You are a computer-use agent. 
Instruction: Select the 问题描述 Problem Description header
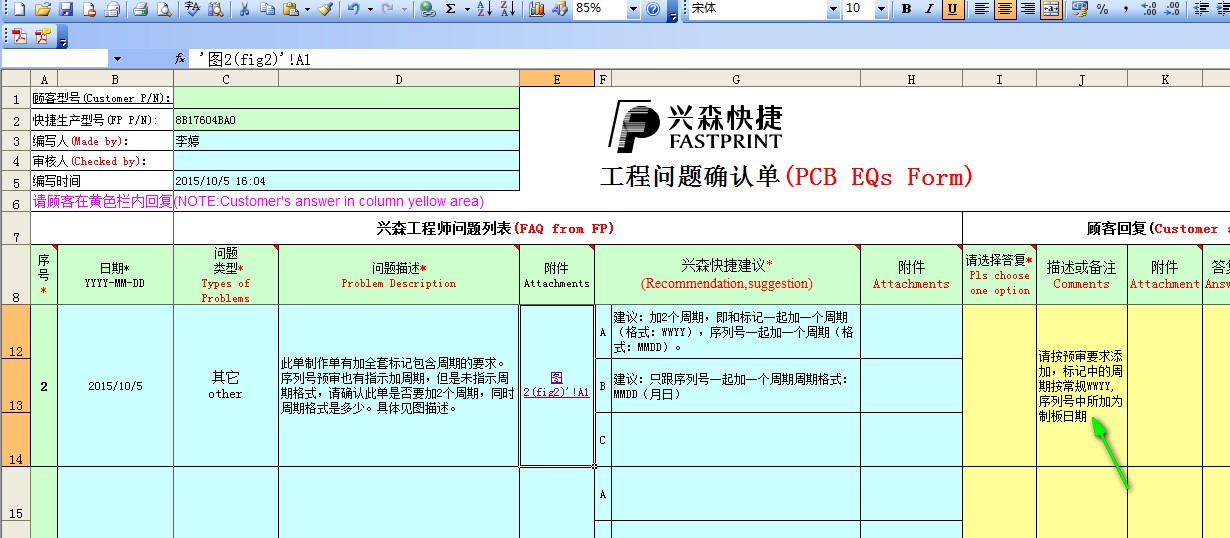[x=399, y=275]
